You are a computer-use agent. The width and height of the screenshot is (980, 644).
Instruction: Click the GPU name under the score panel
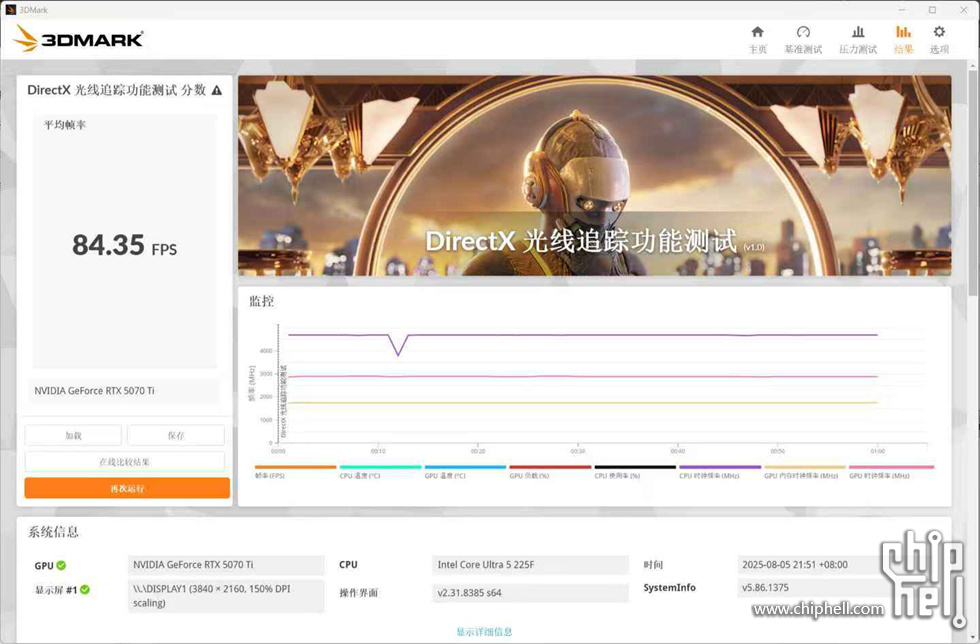coord(94,391)
